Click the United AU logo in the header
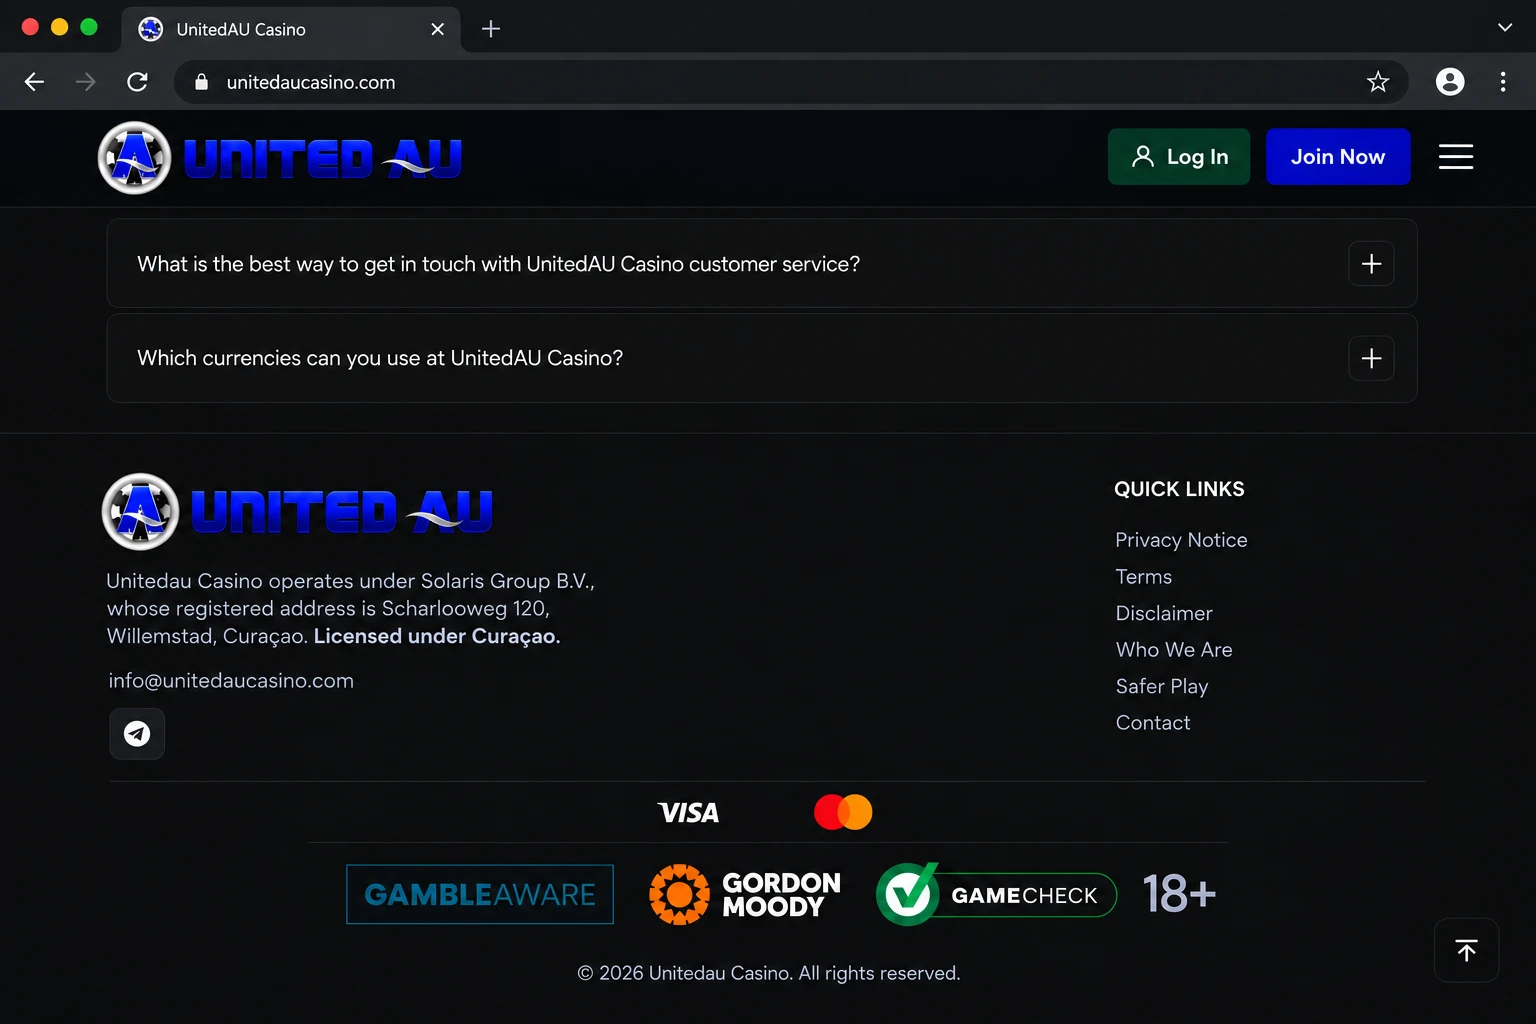The height and width of the screenshot is (1024, 1536). tap(280, 158)
